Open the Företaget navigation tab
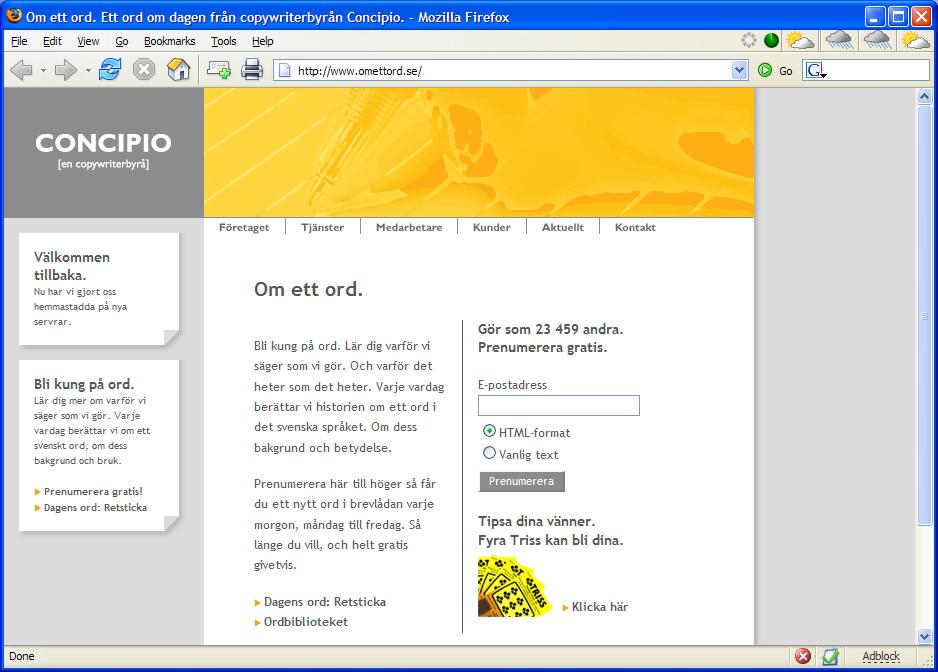This screenshot has height=672, width=938. 244,227
